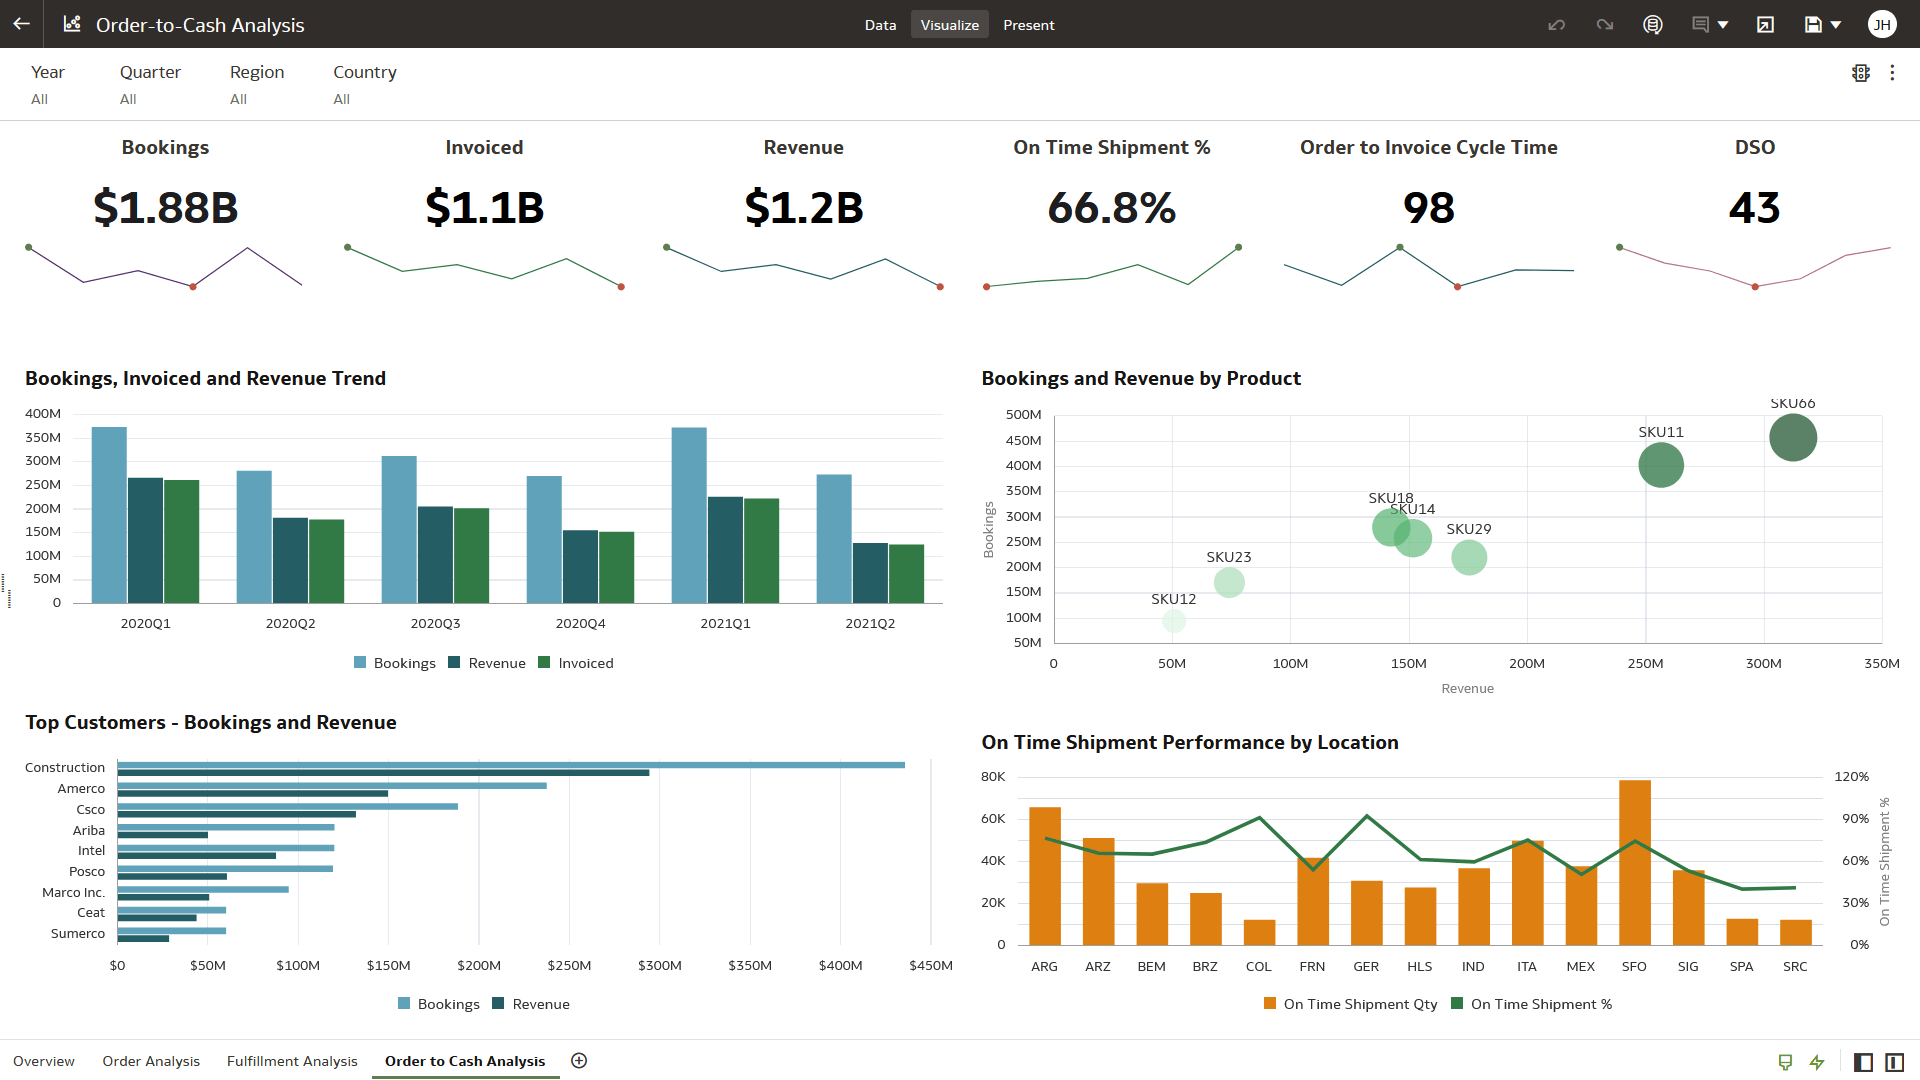Open the filter bar kebab menu
Viewport: 1920px width, 1080px height.
pos(1893,72)
